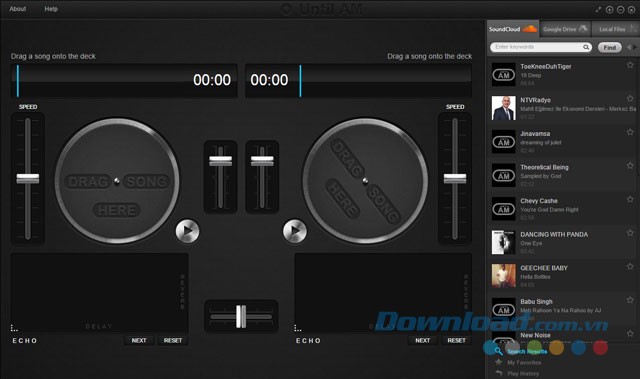Screen dimensions: 640x379
Task: Click the Google Drive triangle logo
Action: pos(583,29)
